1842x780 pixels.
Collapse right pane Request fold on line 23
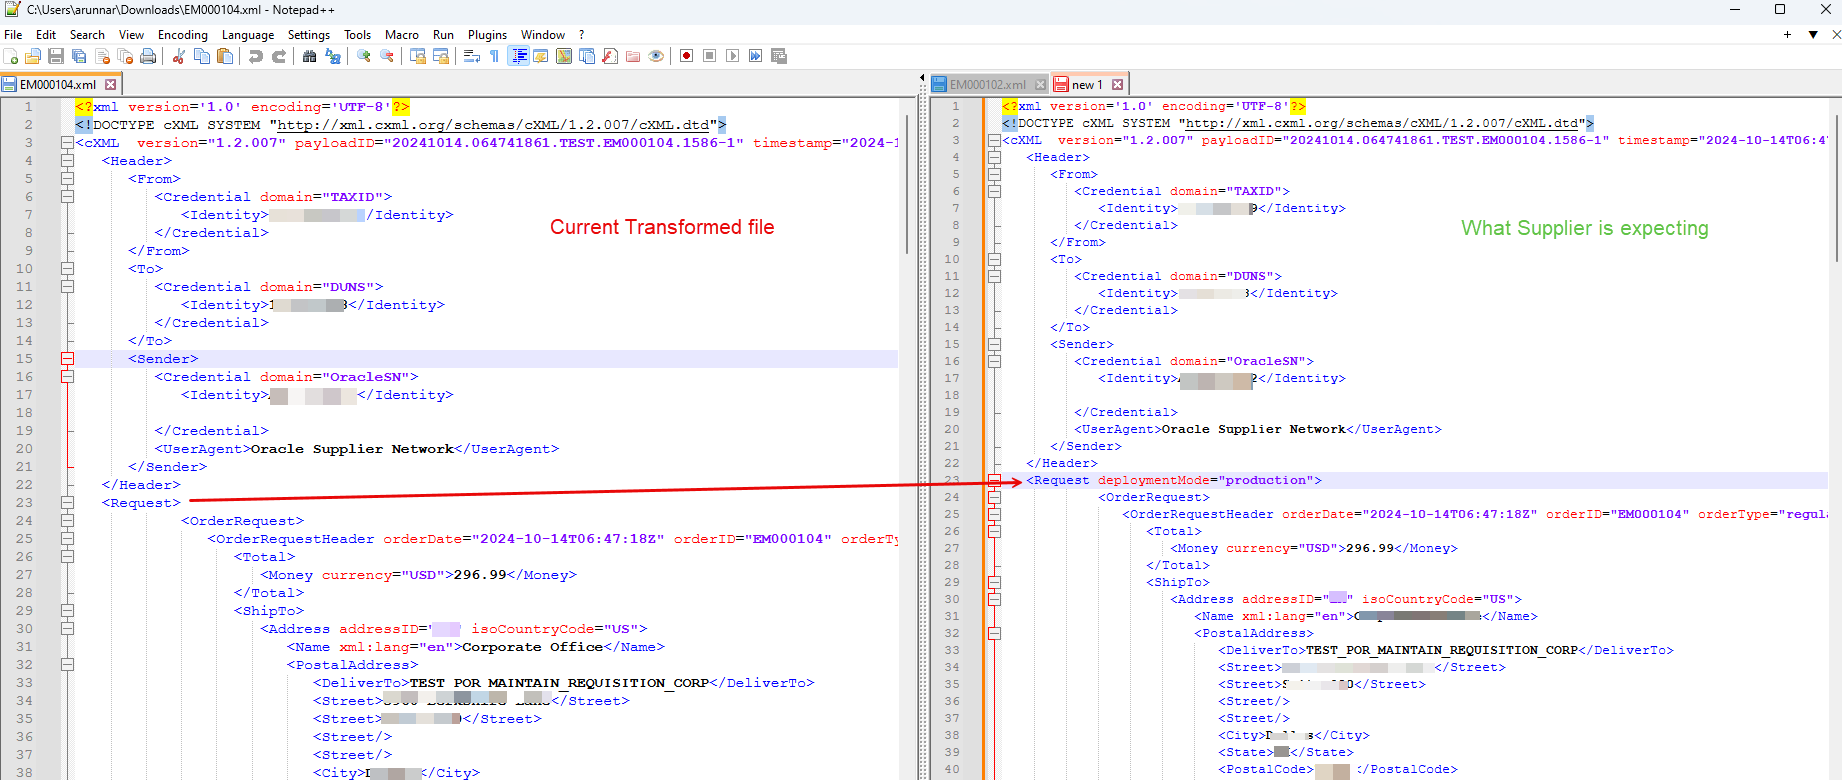pos(994,480)
